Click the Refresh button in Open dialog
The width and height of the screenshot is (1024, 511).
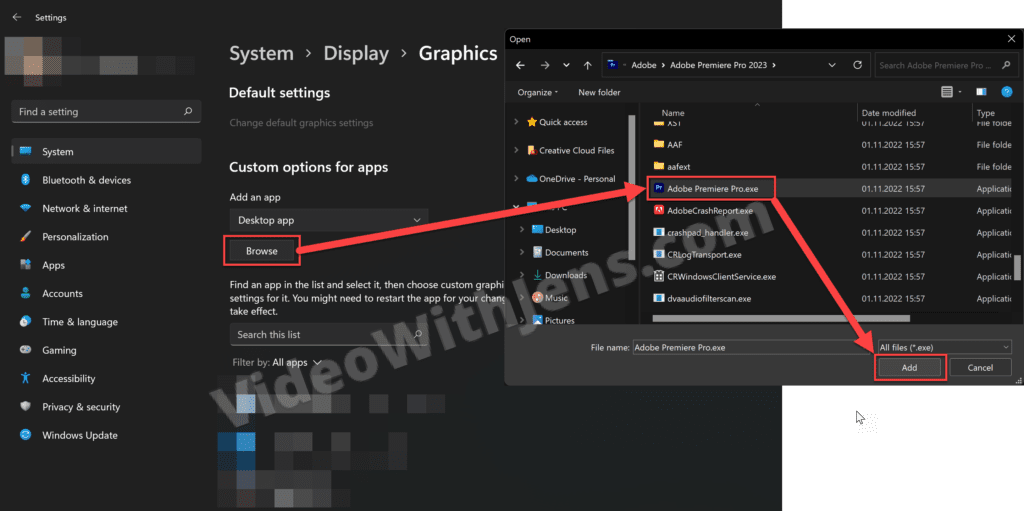(x=857, y=65)
